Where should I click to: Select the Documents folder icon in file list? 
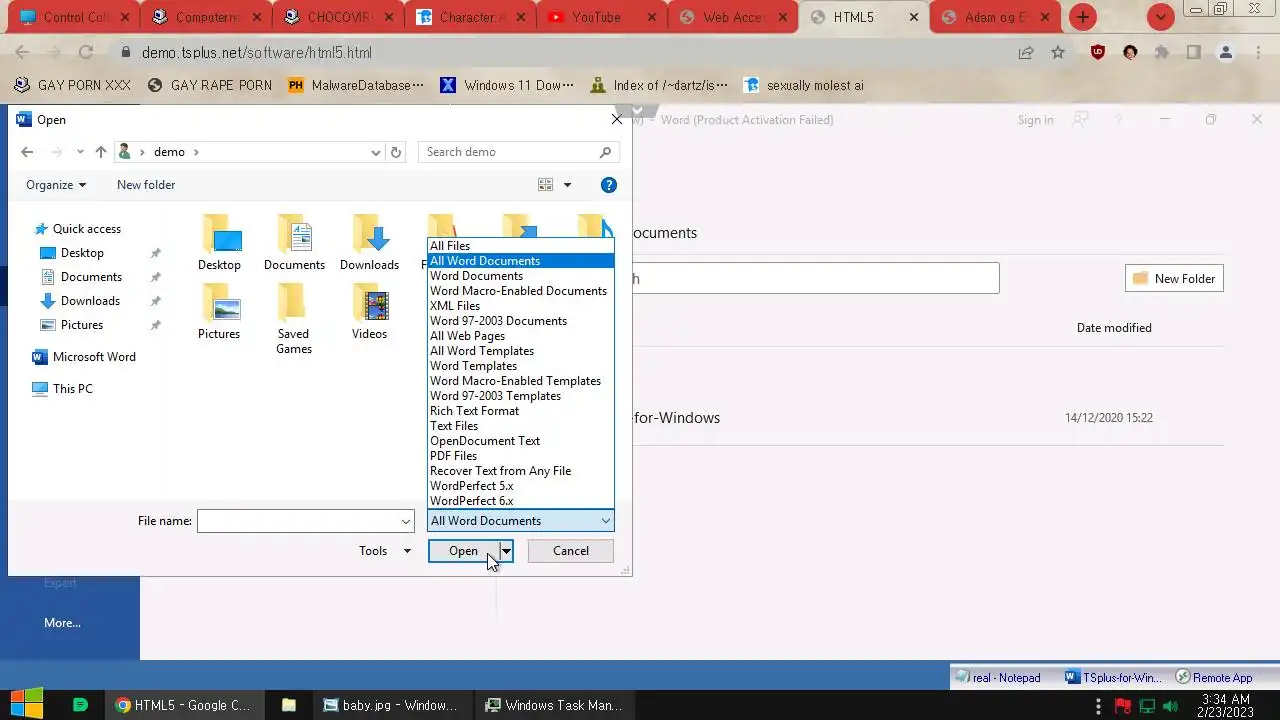[294, 243]
